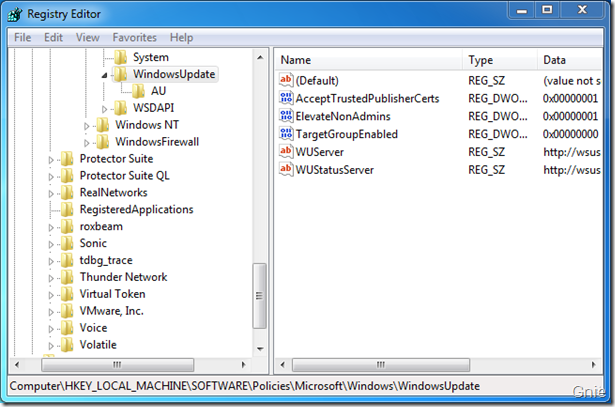Click the tdbg_trace folder icon
Image resolution: width=615 pixels, height=407 pixels.
67,260
